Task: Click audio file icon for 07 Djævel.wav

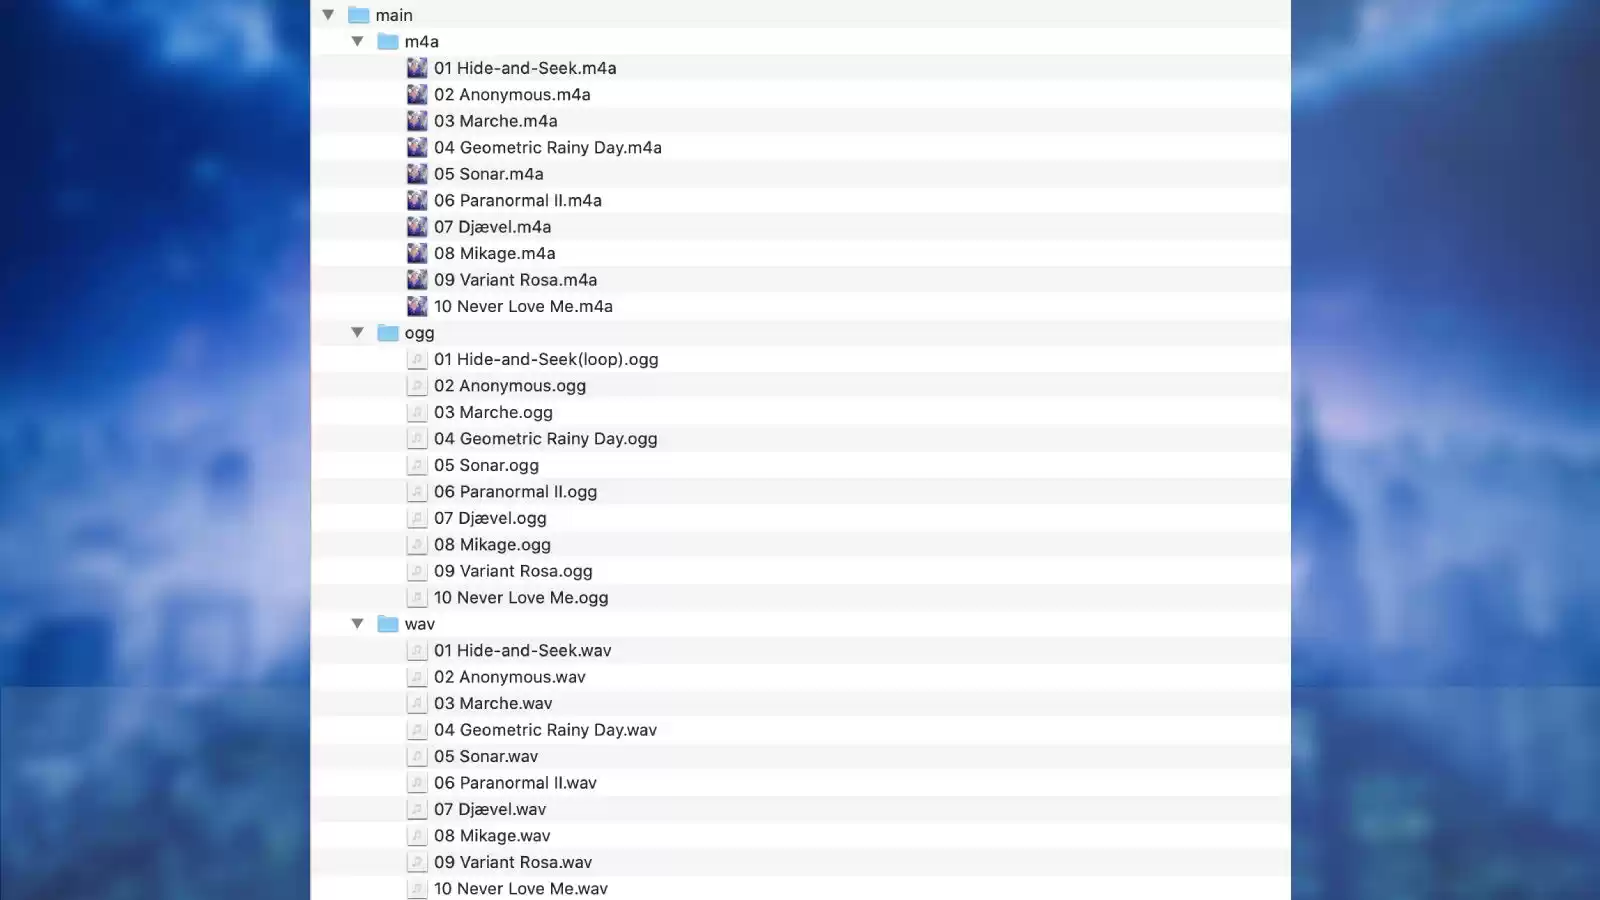Action: tap(417, 809)
